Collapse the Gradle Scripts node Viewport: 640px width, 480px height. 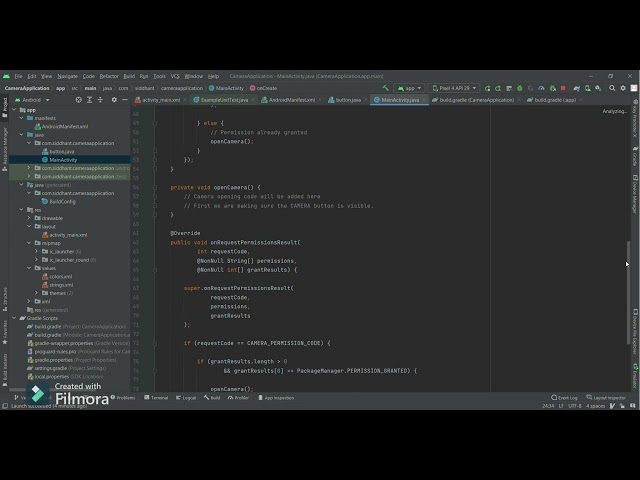point(15,318)
